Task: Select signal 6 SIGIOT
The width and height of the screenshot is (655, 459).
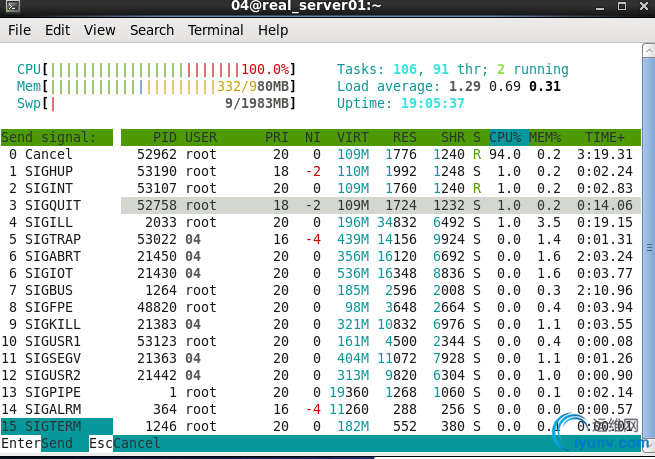Action: 57,274
